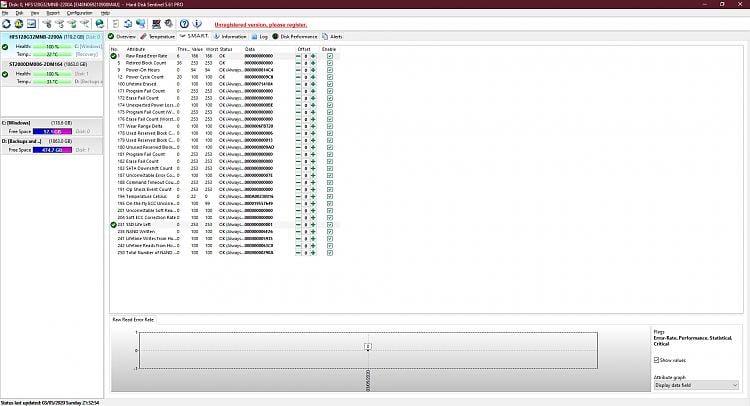The image size is (750, 406).
Task: Toggle the Enable checkbox for 177 Wear Range Delta
Action: [330, 126]
